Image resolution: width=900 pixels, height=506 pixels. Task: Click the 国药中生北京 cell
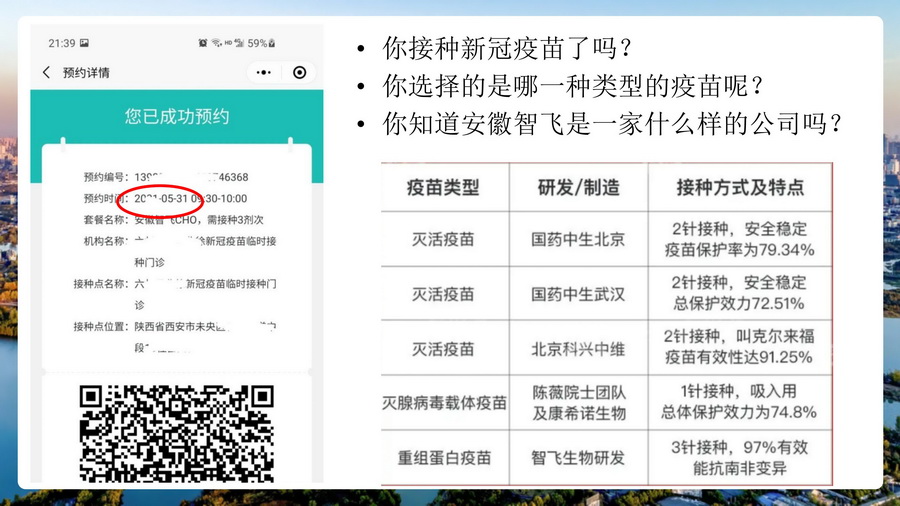(579, 239)
